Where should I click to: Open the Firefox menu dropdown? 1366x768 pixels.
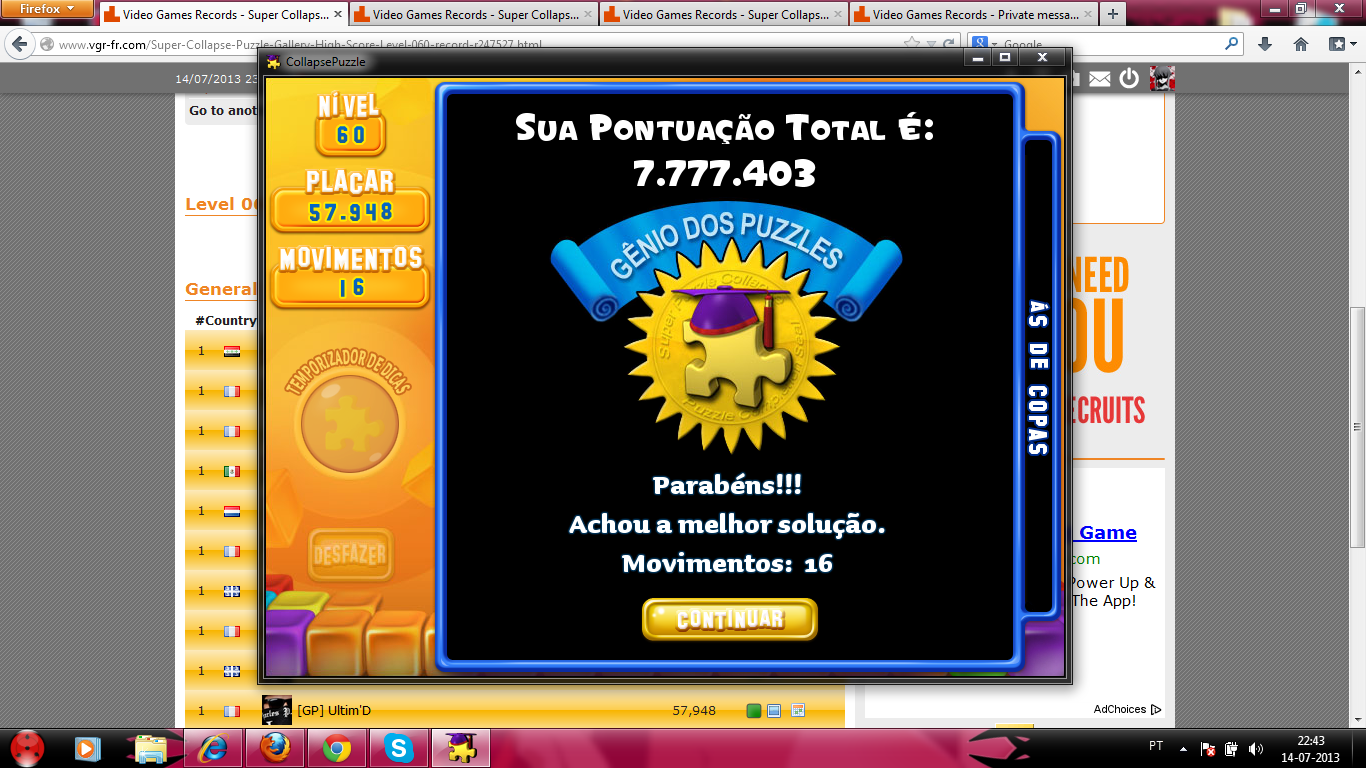click(x=47, y=9)
